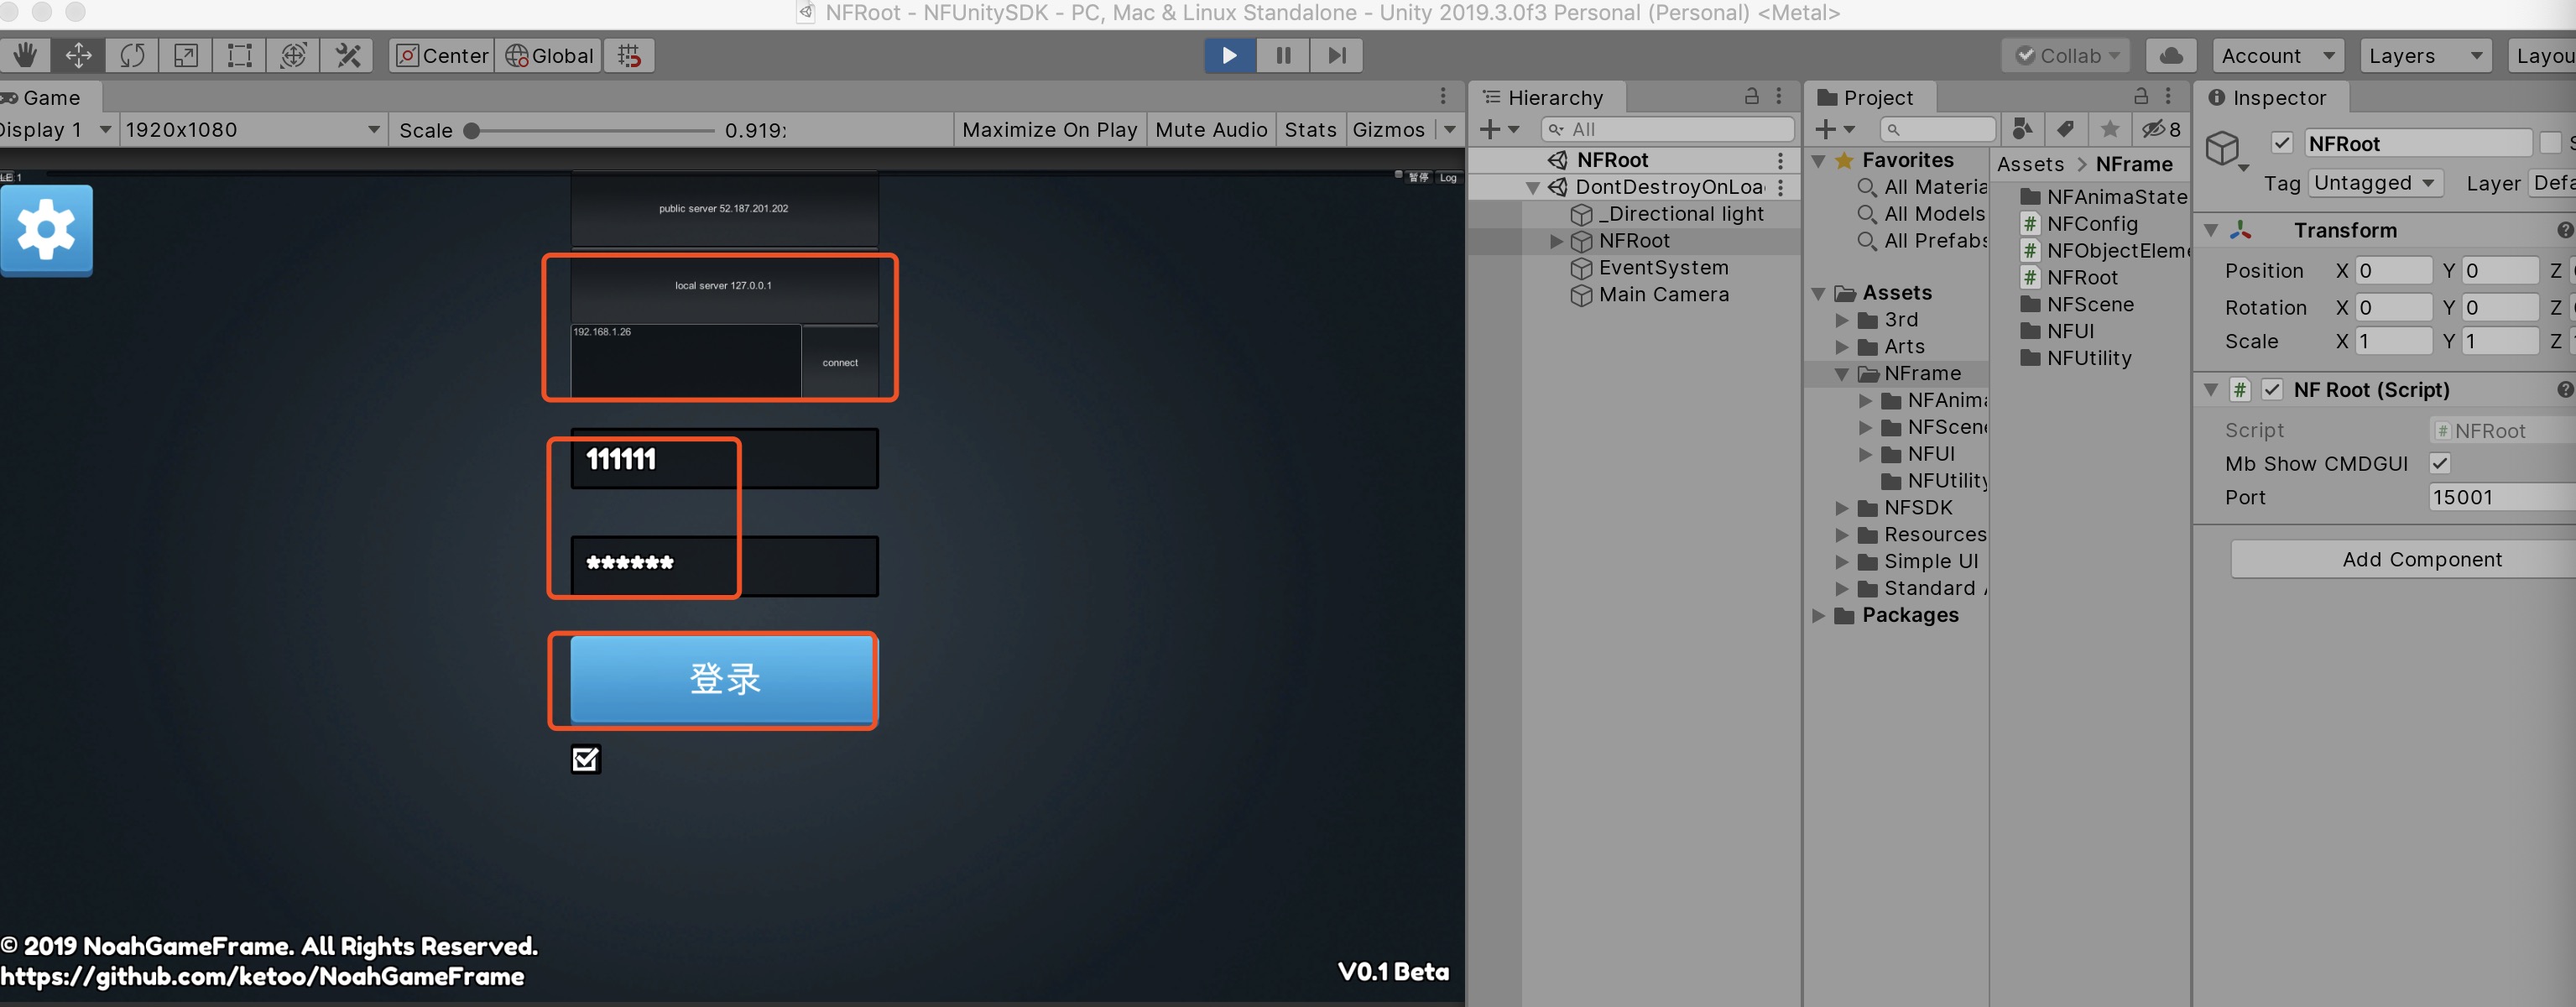
Task: Expand the NFSDK folder in Project
Action: pos(1842,508)
